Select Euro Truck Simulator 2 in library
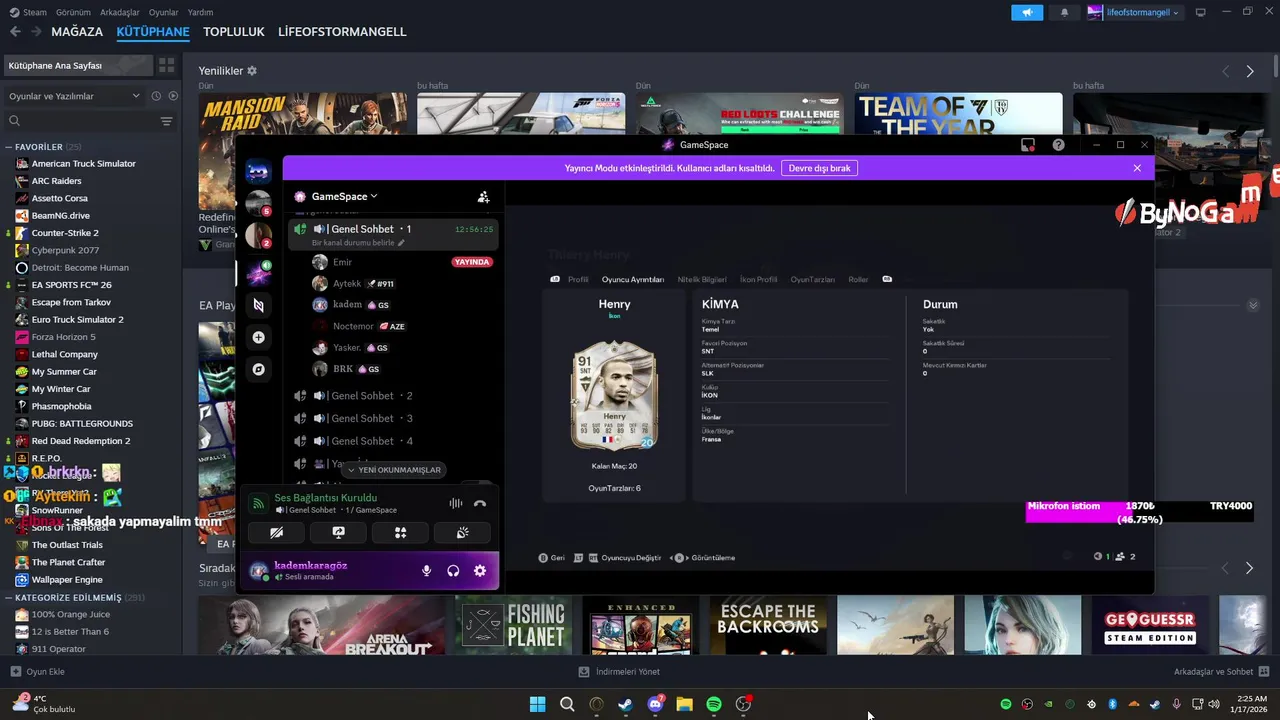1280x720 pixels. pos(78,319)
